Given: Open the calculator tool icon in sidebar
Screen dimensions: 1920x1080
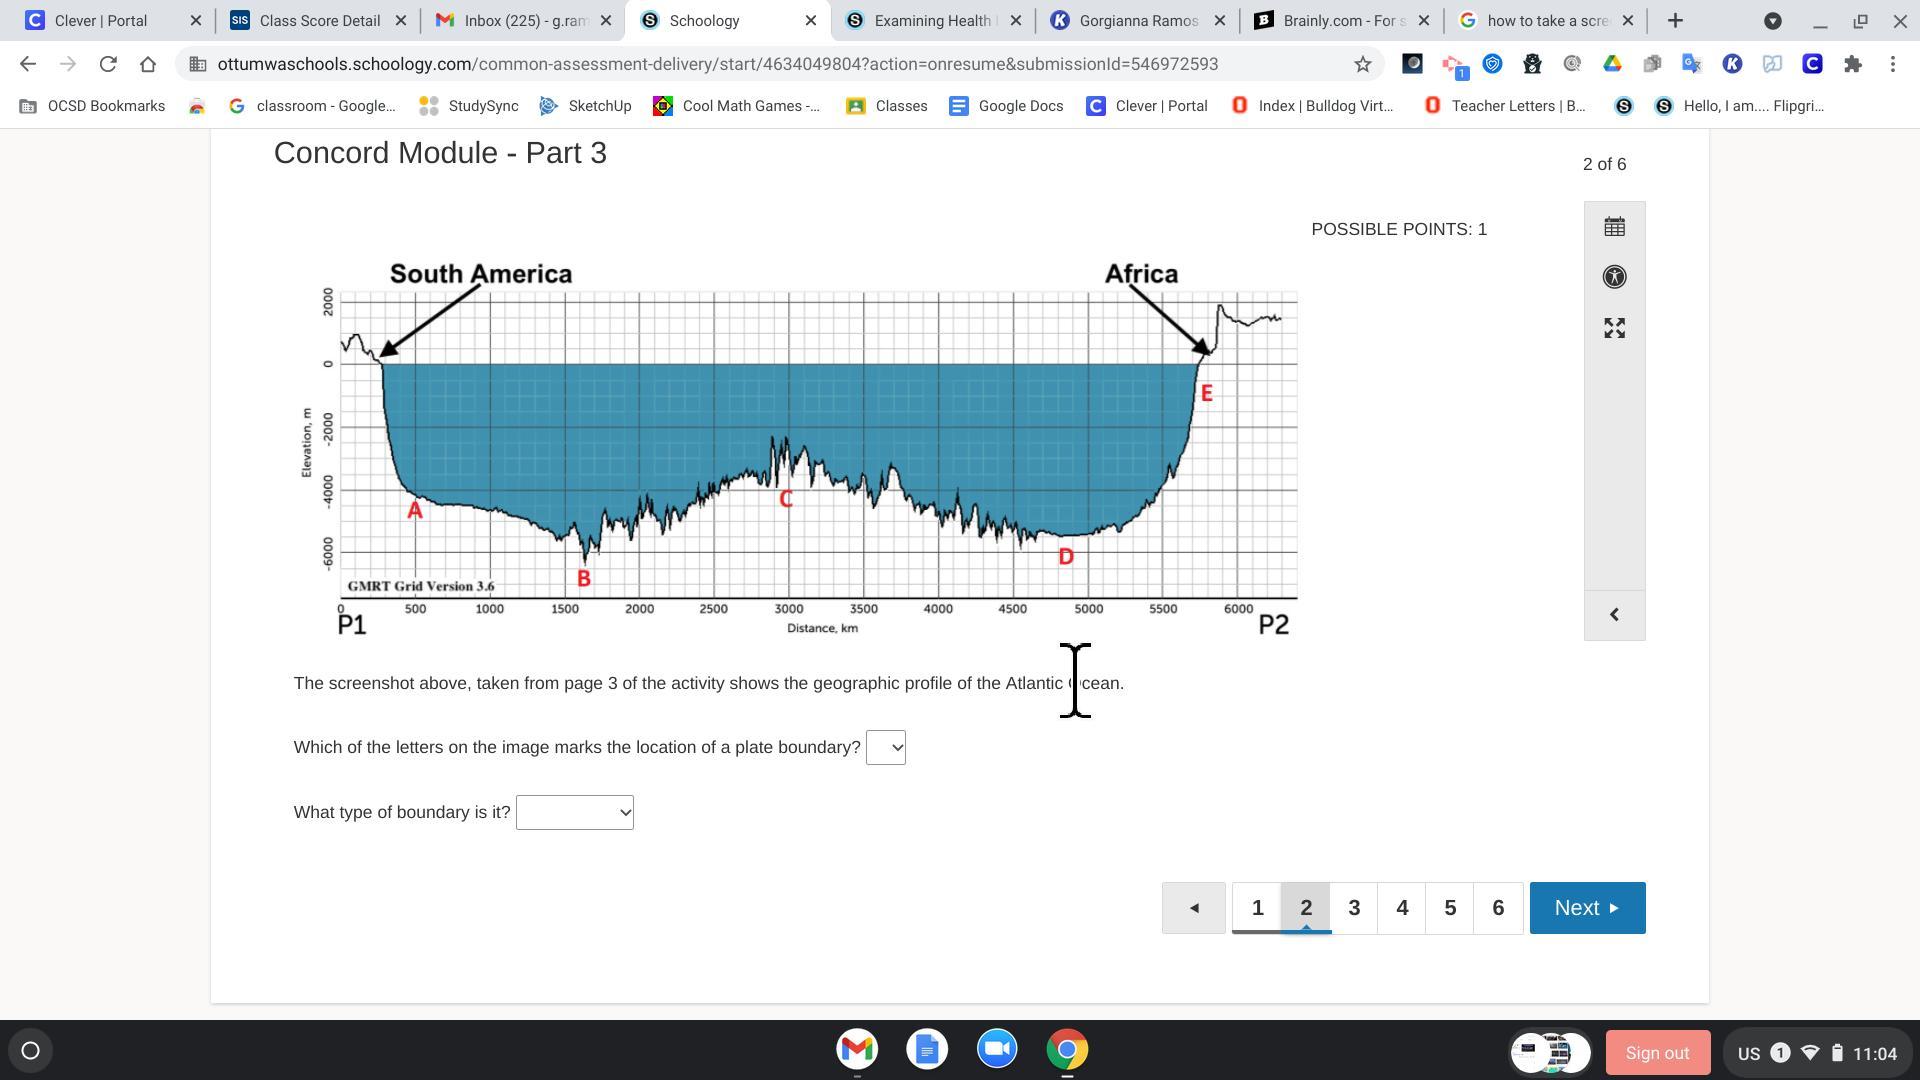Looking at the screenshot, I should click(1614, 227).
